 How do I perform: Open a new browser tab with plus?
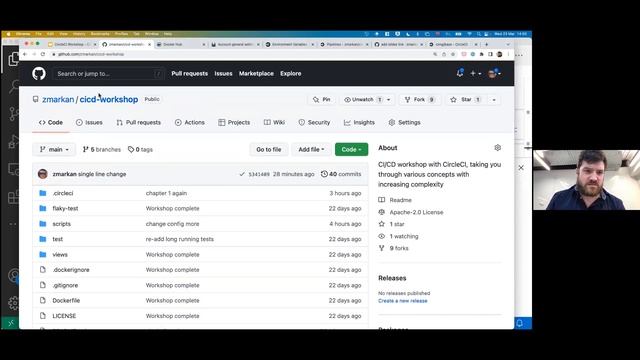(486, 44)
